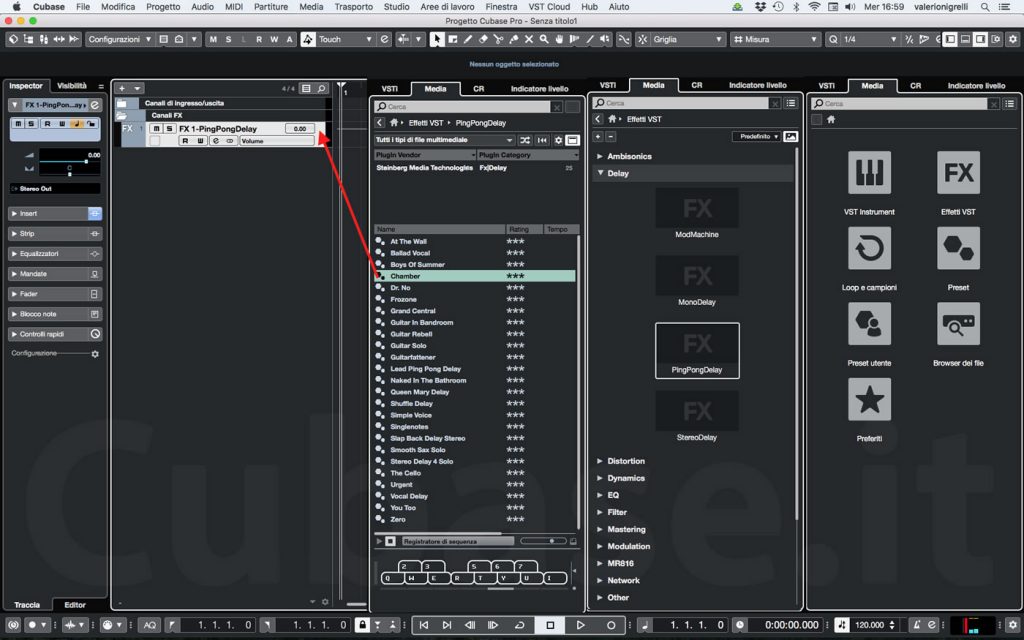Expand the Ambisonics category
The height and width of the screenshot is (640, 1024).
pos(600,156)
